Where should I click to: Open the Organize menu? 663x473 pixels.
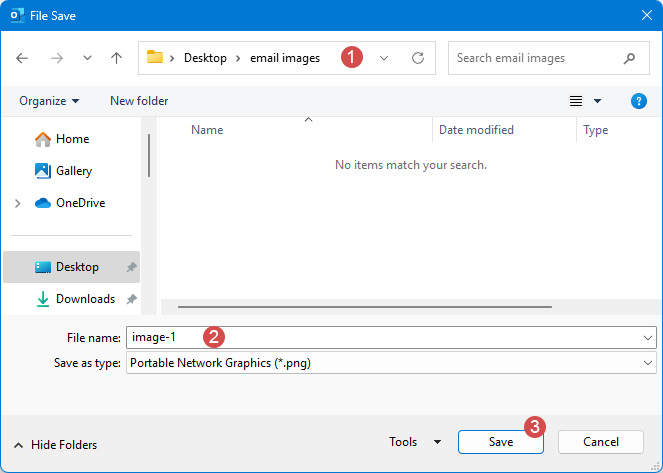coord(48,101)
